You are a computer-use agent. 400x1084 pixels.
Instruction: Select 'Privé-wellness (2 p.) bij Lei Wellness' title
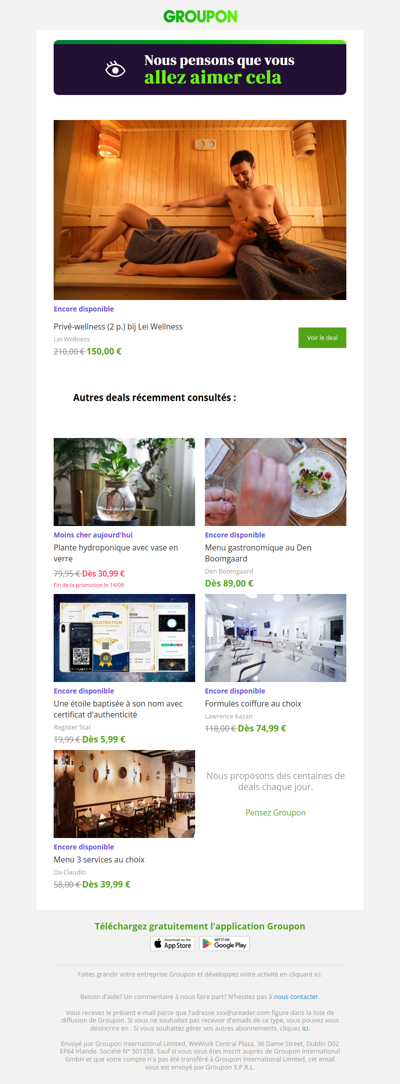pos(118,326)
